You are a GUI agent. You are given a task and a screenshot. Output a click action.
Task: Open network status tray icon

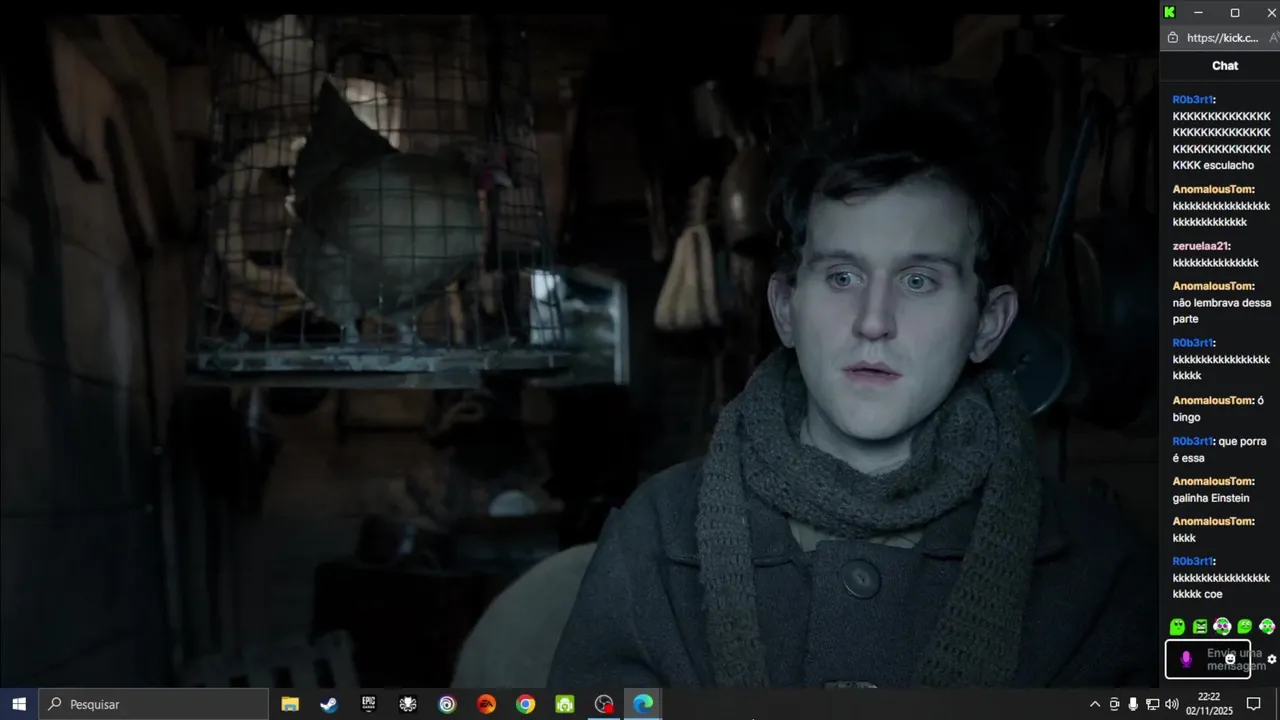[x=1152, y=704]
